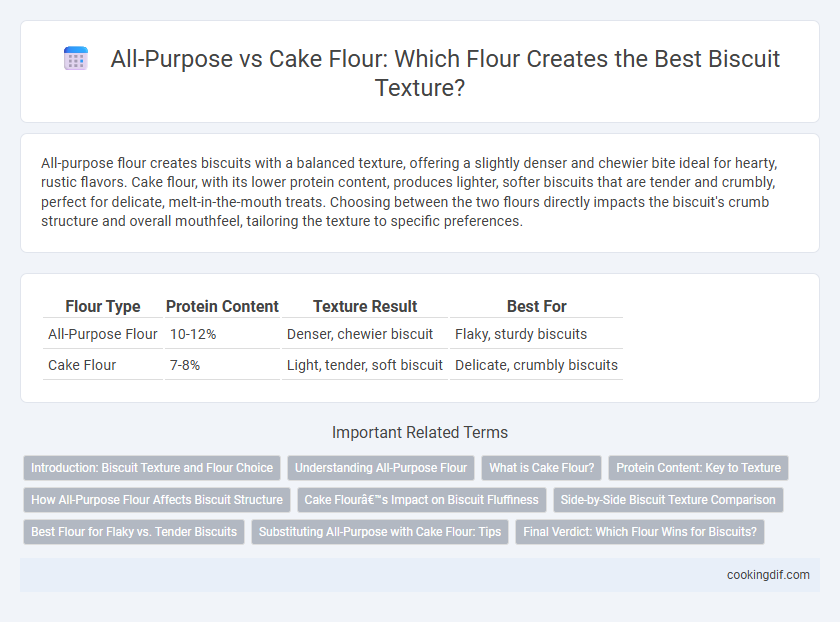Viewport: 840px width, 622px height.
Task: Open 'Best Flour for Flaky vs. Tender Biscuits'
Action: tap(134, 532)
